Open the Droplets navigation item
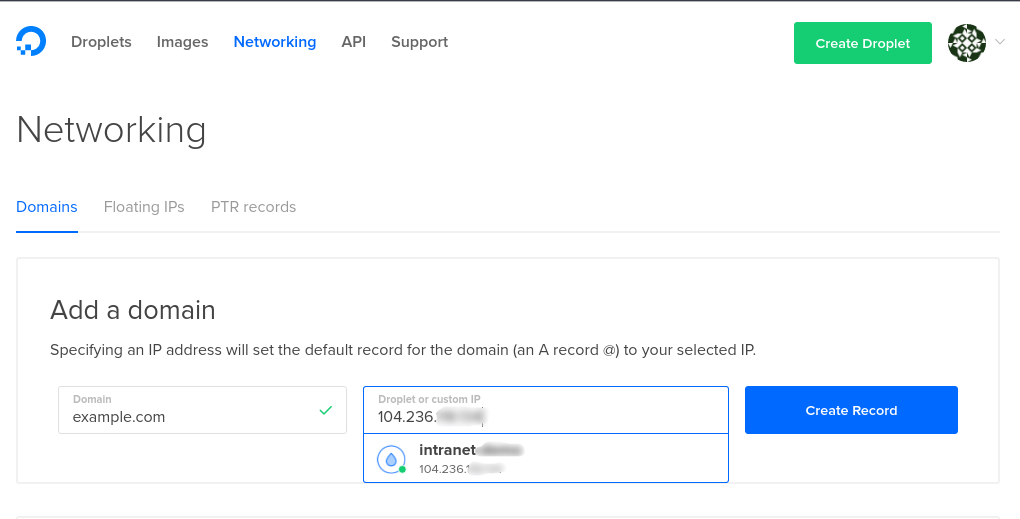Image resolution: width=1020 pixels, height=519 pixels. pyautogui.click(x=101, y=42)
